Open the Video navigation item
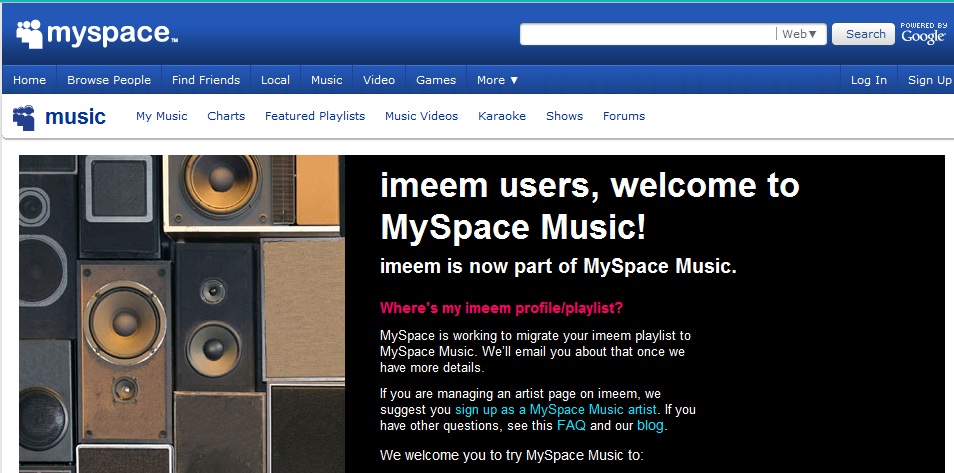 378,80
